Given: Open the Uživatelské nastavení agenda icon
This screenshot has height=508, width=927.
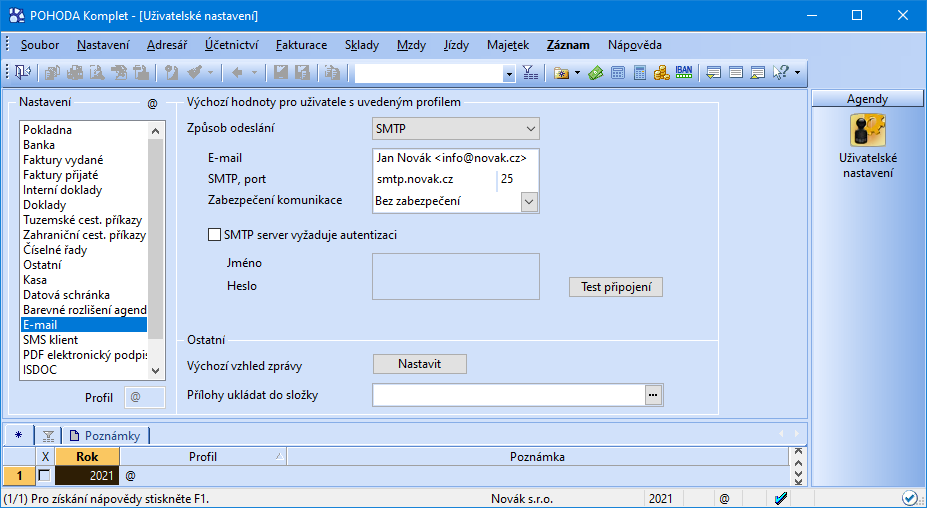Looking at the screenshot, I should click(x=867, y=130).
